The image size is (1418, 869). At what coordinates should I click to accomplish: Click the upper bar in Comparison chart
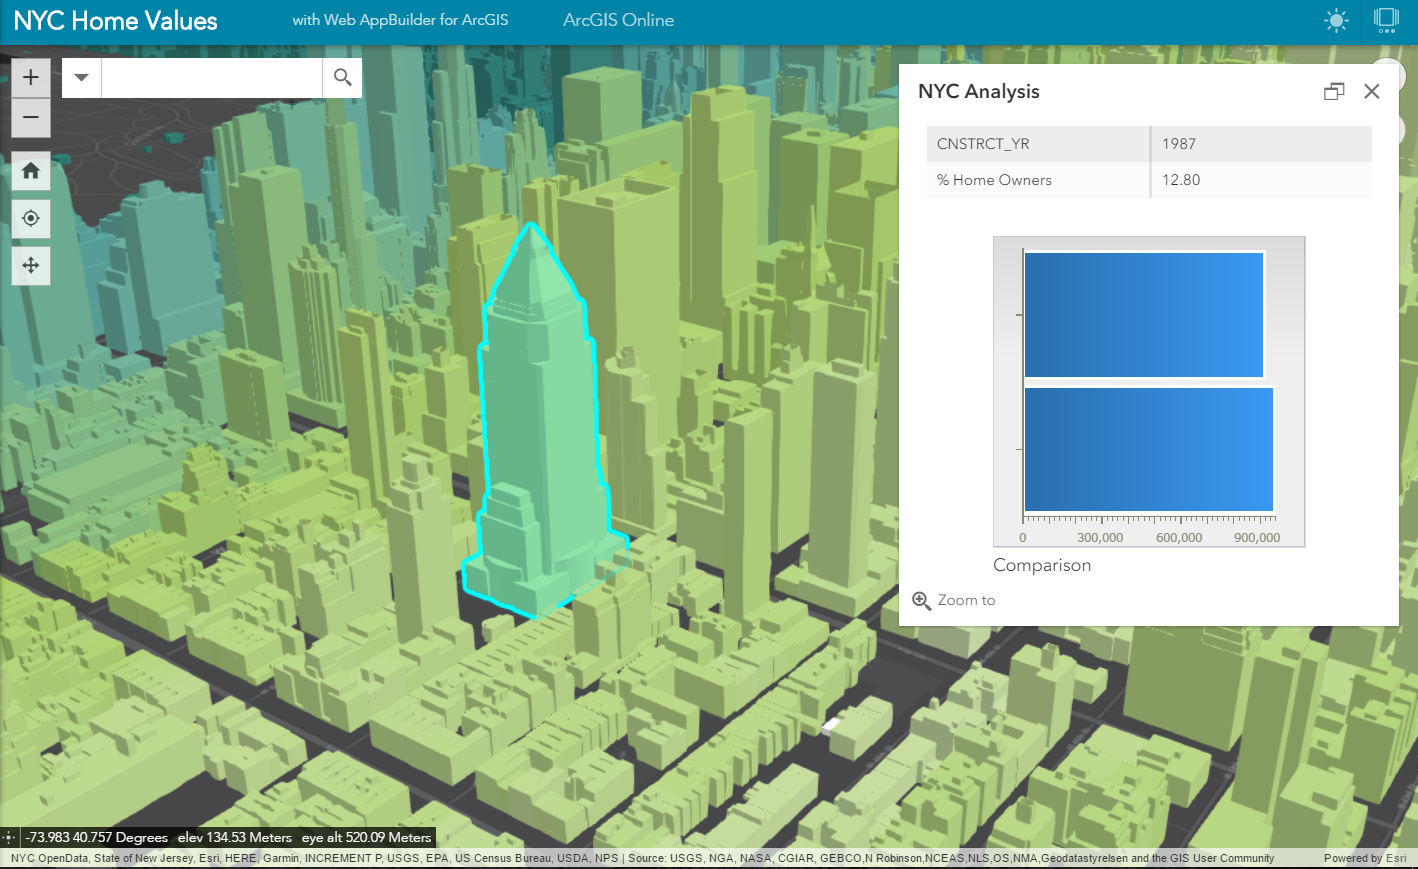[1144, 314]
